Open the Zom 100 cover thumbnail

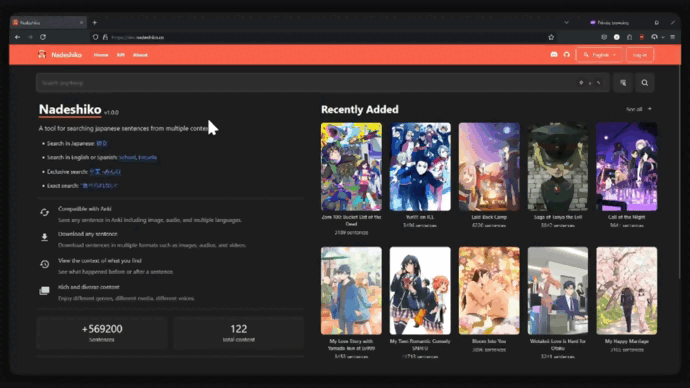(x=351, y=167)
